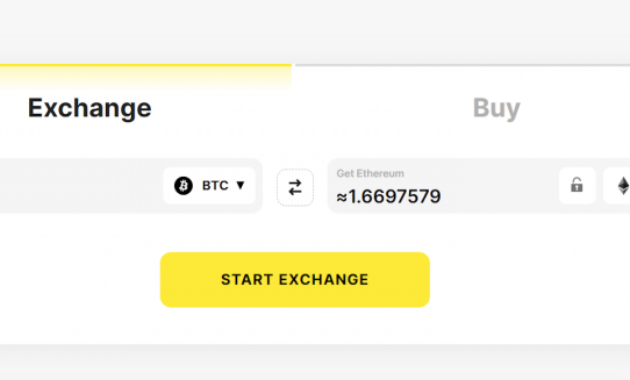This screenshot has height=380, width=630.
Task: Click the Get Ethereum field label
Action: pos(370,174)
